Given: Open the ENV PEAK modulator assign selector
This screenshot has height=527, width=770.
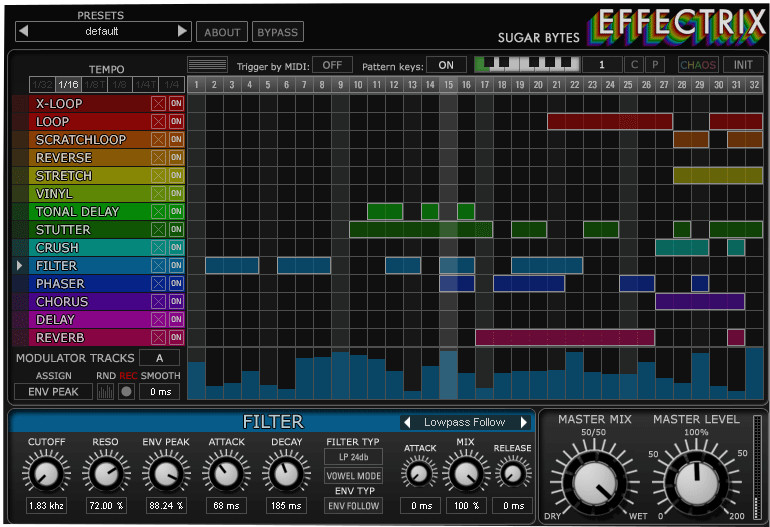Looking at the screenshot, I should (x=53, y=392).
